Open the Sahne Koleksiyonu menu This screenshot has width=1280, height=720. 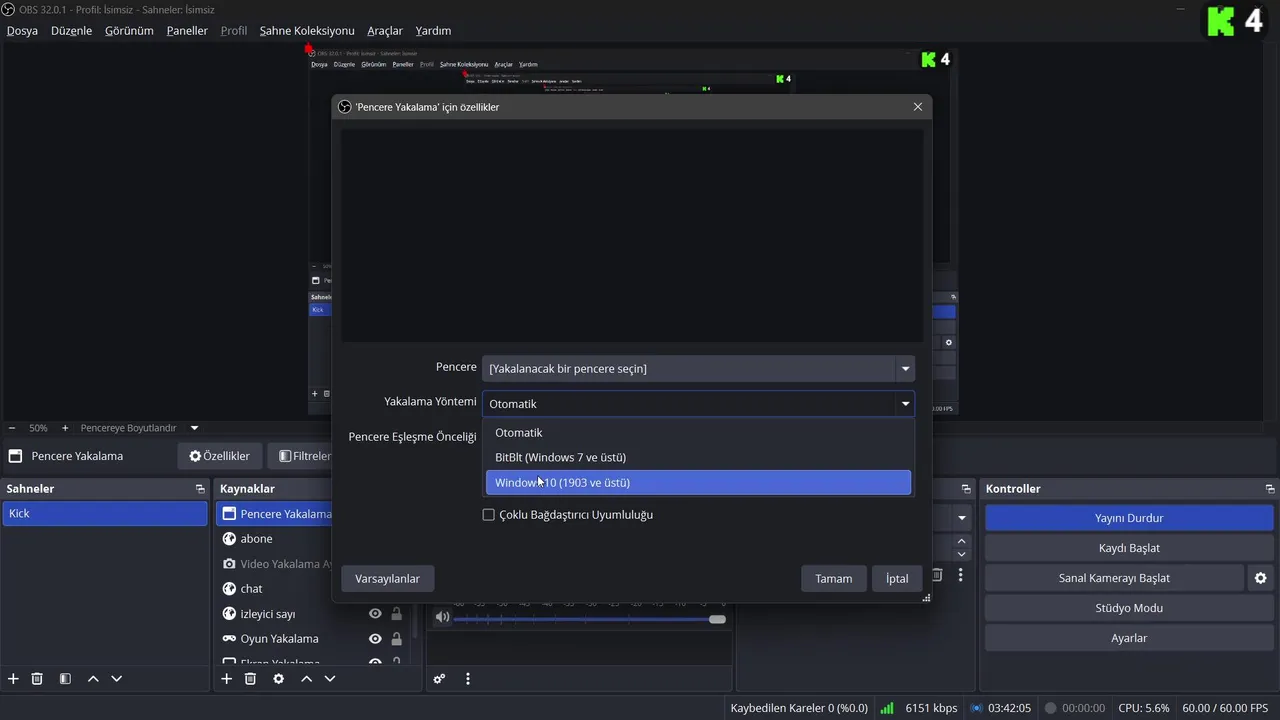[307, 31]
